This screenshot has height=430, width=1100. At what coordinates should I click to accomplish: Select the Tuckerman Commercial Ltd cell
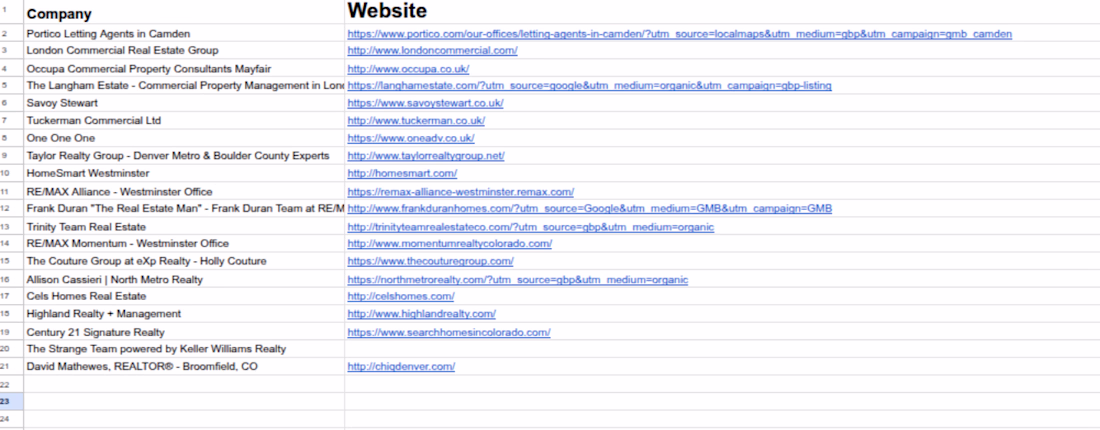tap(184, 121)
